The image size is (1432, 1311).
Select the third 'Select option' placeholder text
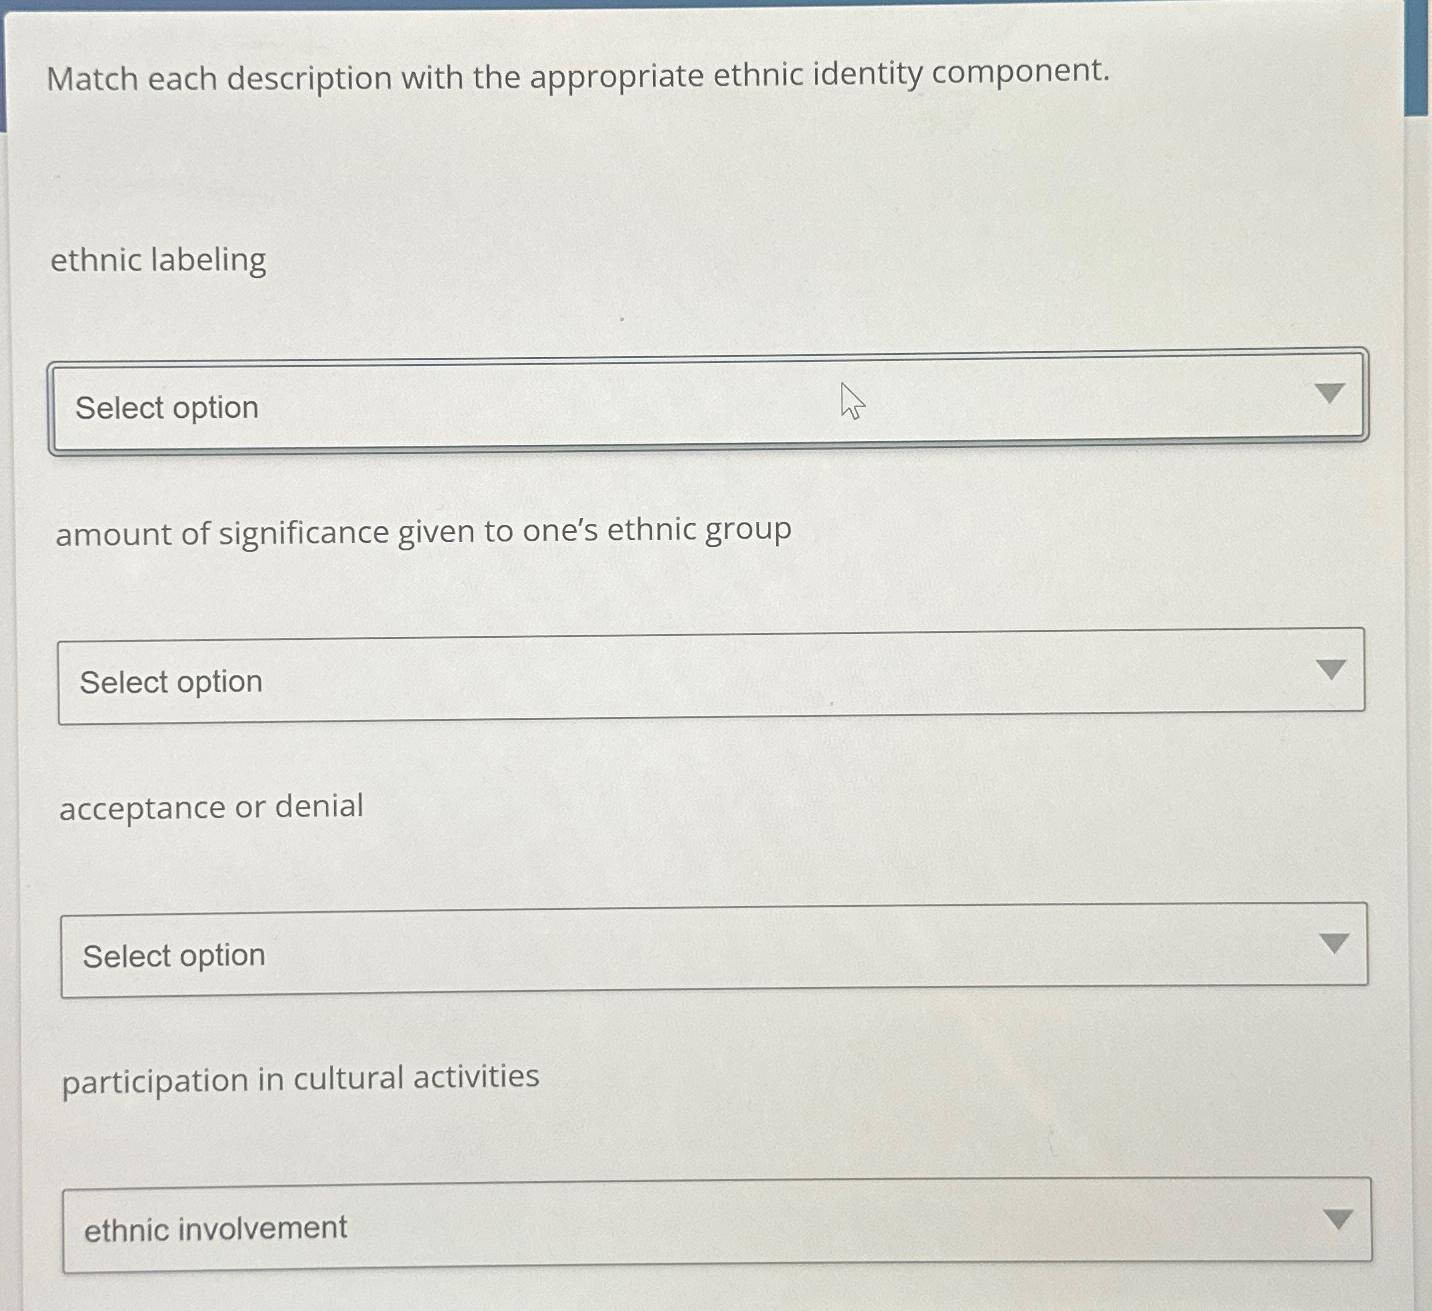tap(173, 955)
